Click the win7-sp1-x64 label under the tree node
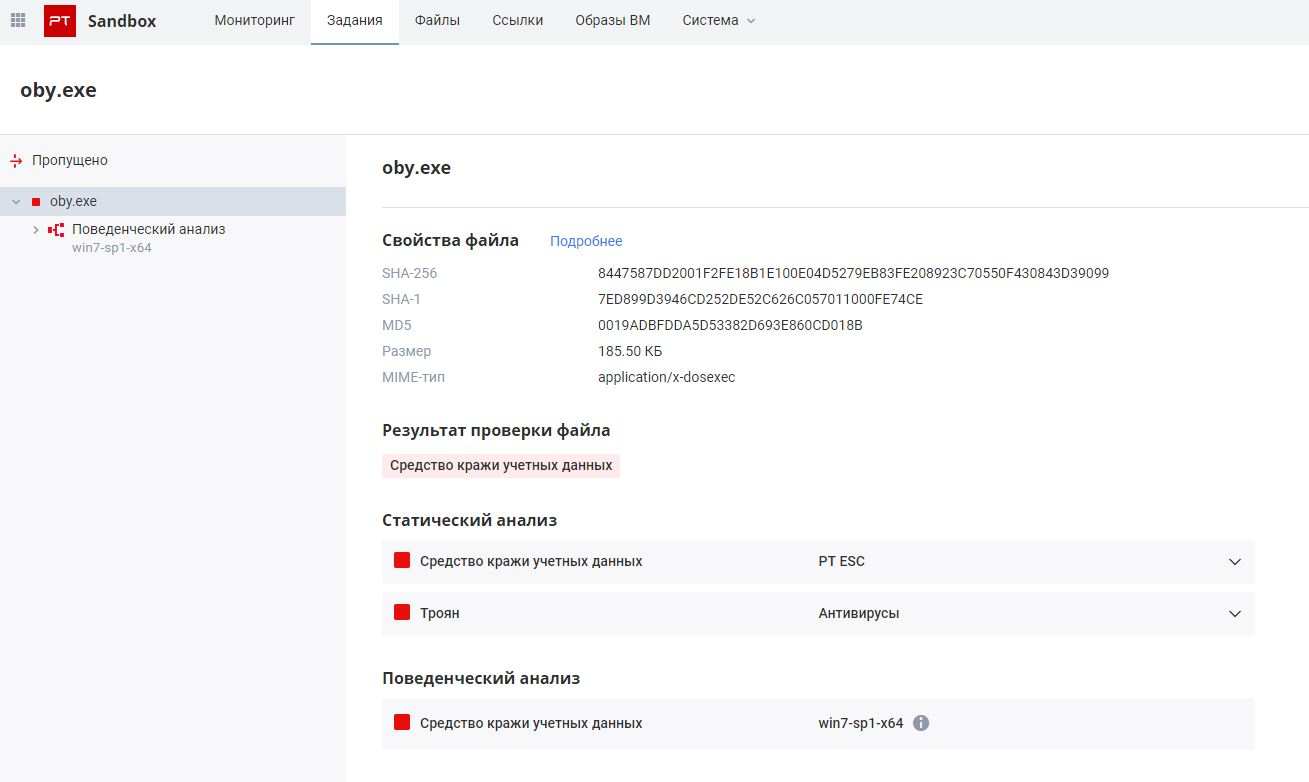This screenshot has height=782, width=1309. (x=112, y=248)
